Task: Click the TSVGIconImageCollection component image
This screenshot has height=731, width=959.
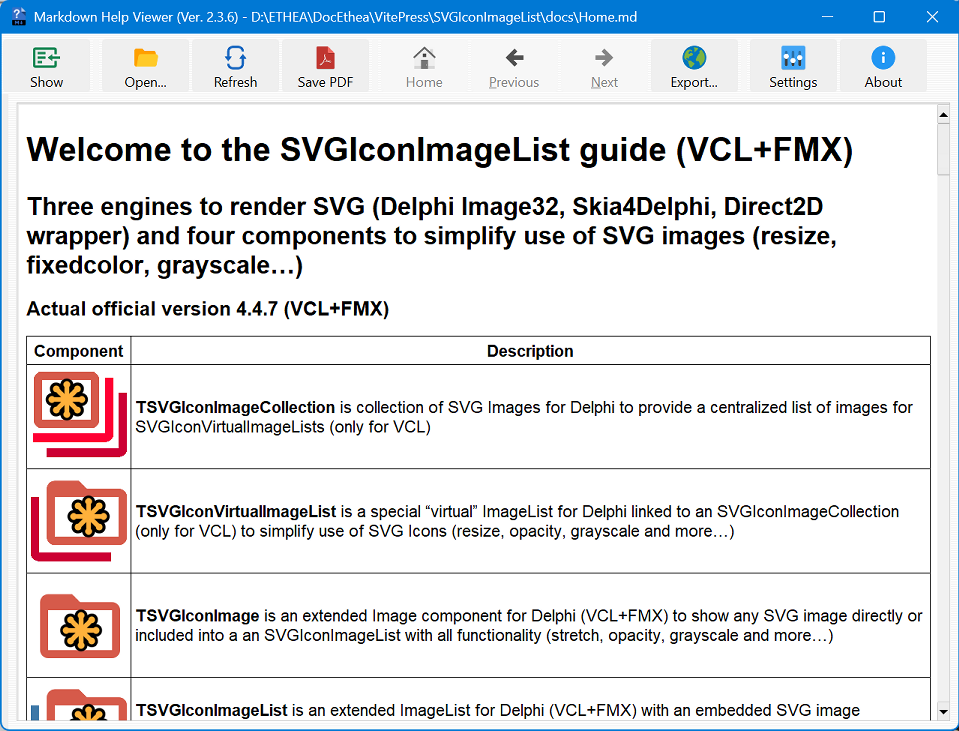Action: coord(79,415)
